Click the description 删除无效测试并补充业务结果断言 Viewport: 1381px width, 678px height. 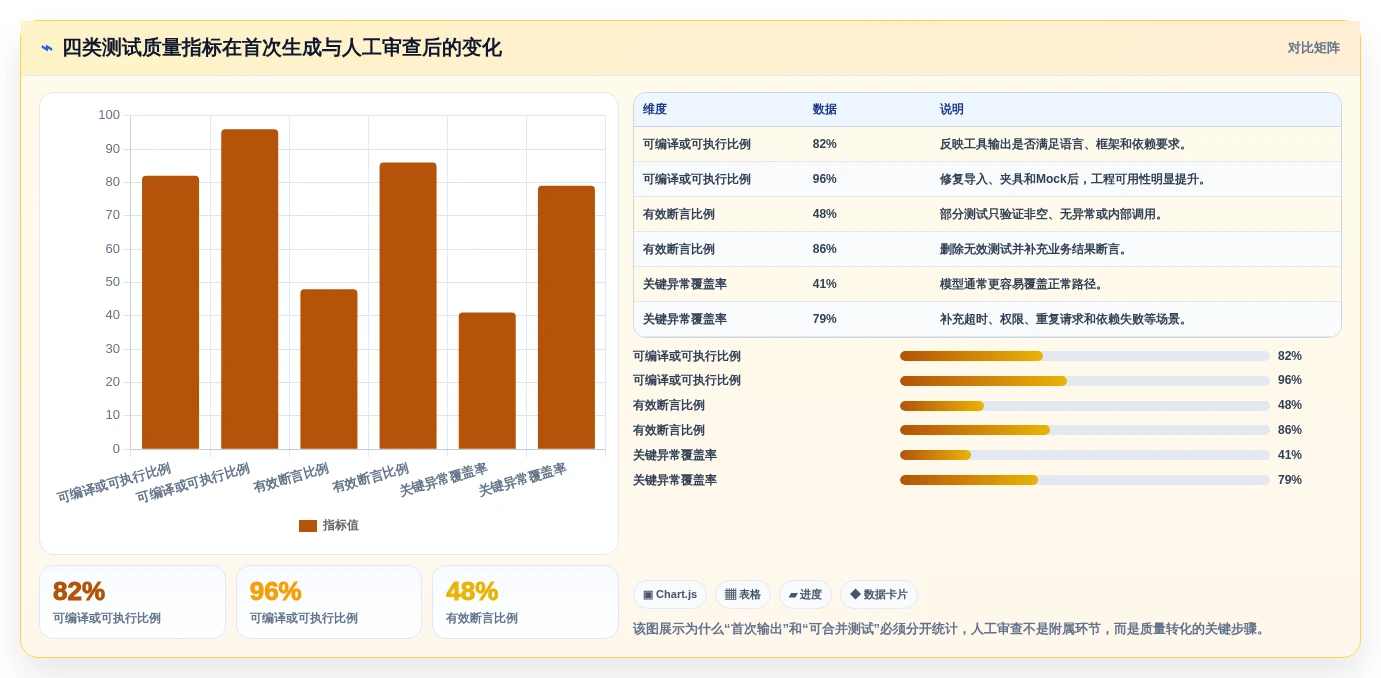tap(1036, 249)
